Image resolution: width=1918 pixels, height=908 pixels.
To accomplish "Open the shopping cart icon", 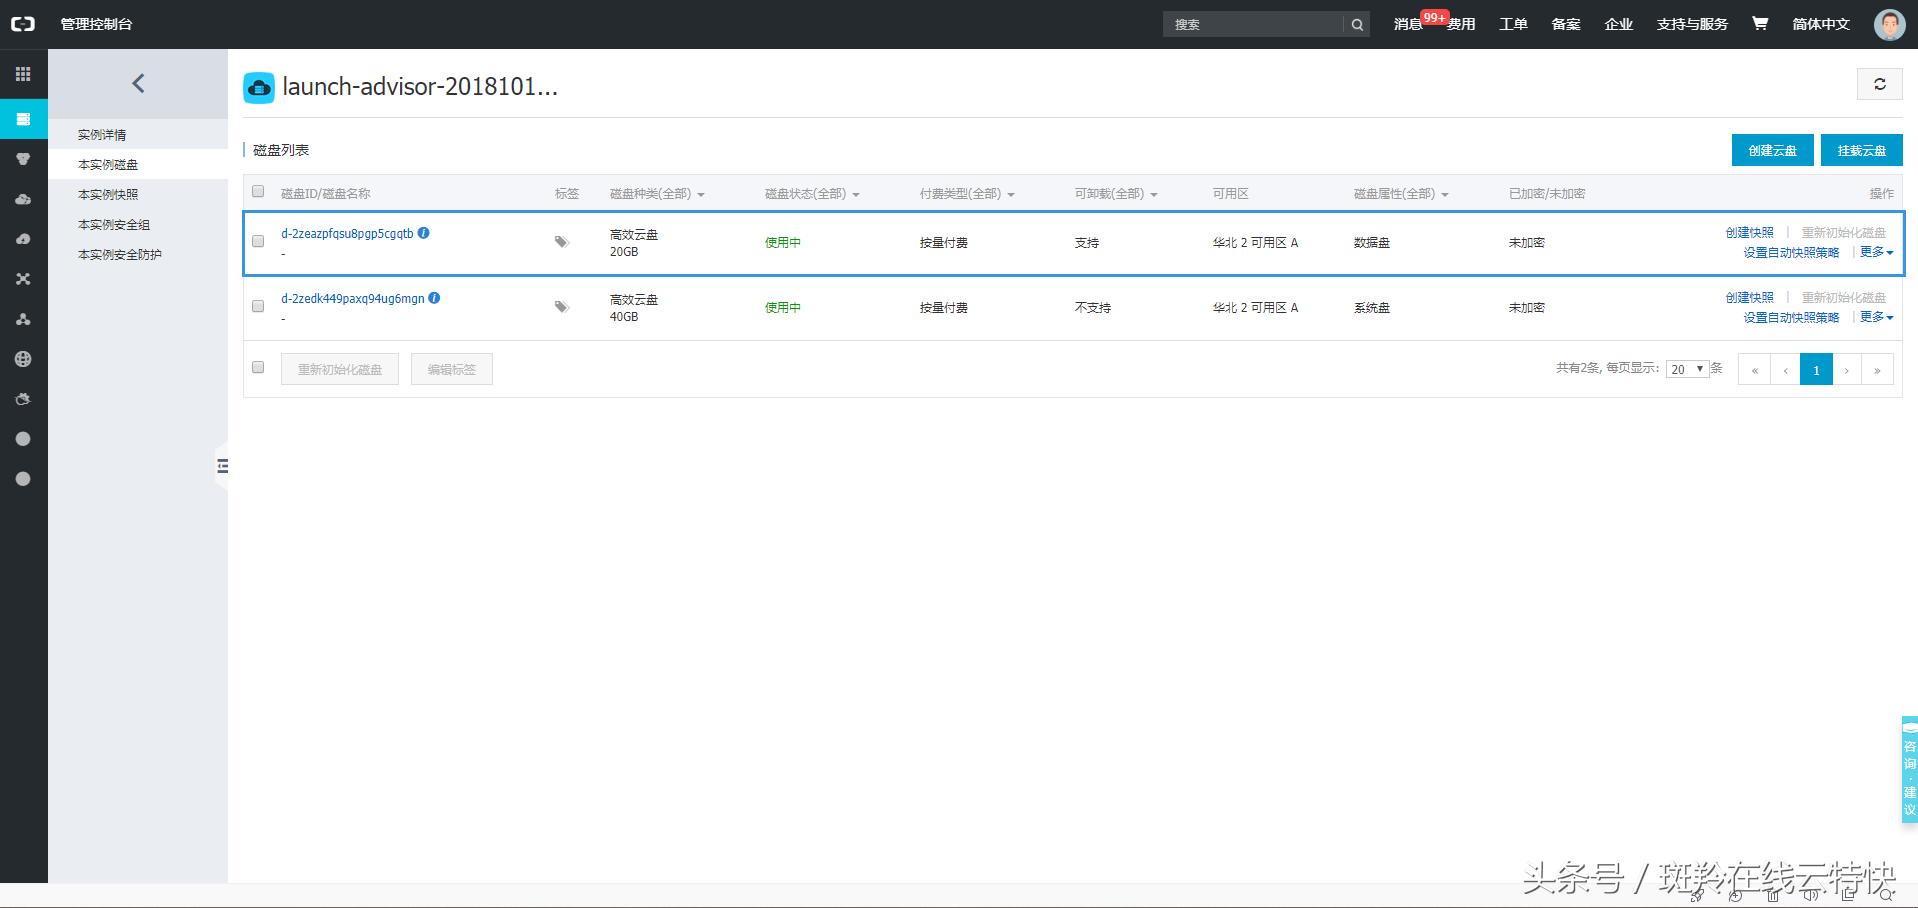I will click(x=1759, y=24).
